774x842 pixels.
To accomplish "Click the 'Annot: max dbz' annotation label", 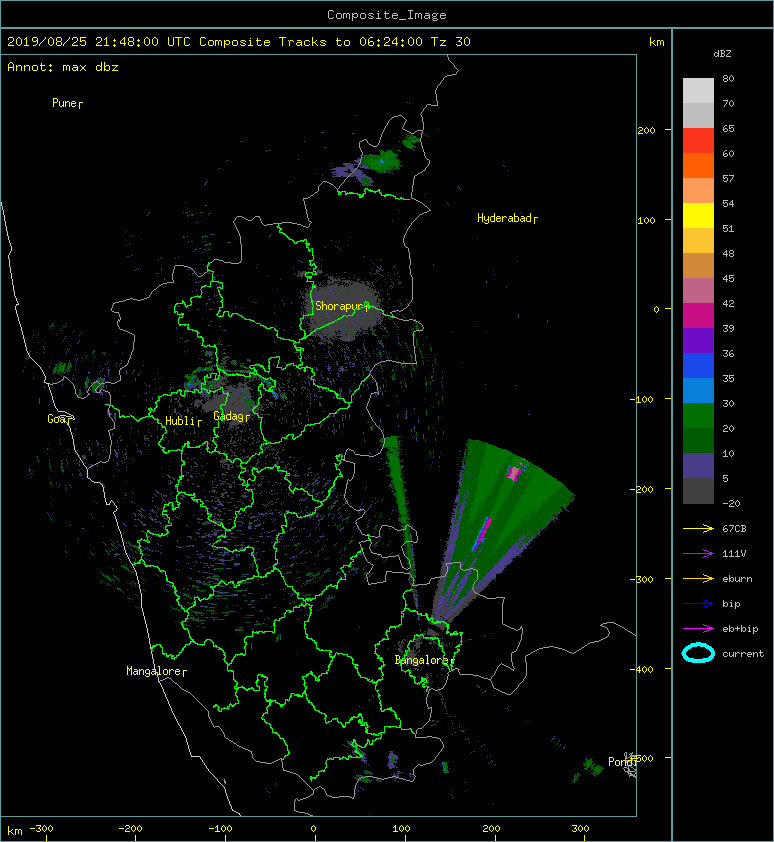I will click(63, 67).
